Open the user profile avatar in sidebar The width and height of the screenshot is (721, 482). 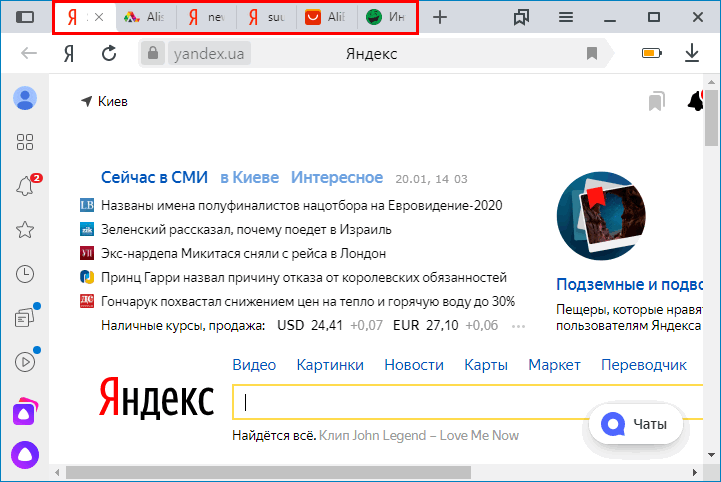[x=25, y=98]
